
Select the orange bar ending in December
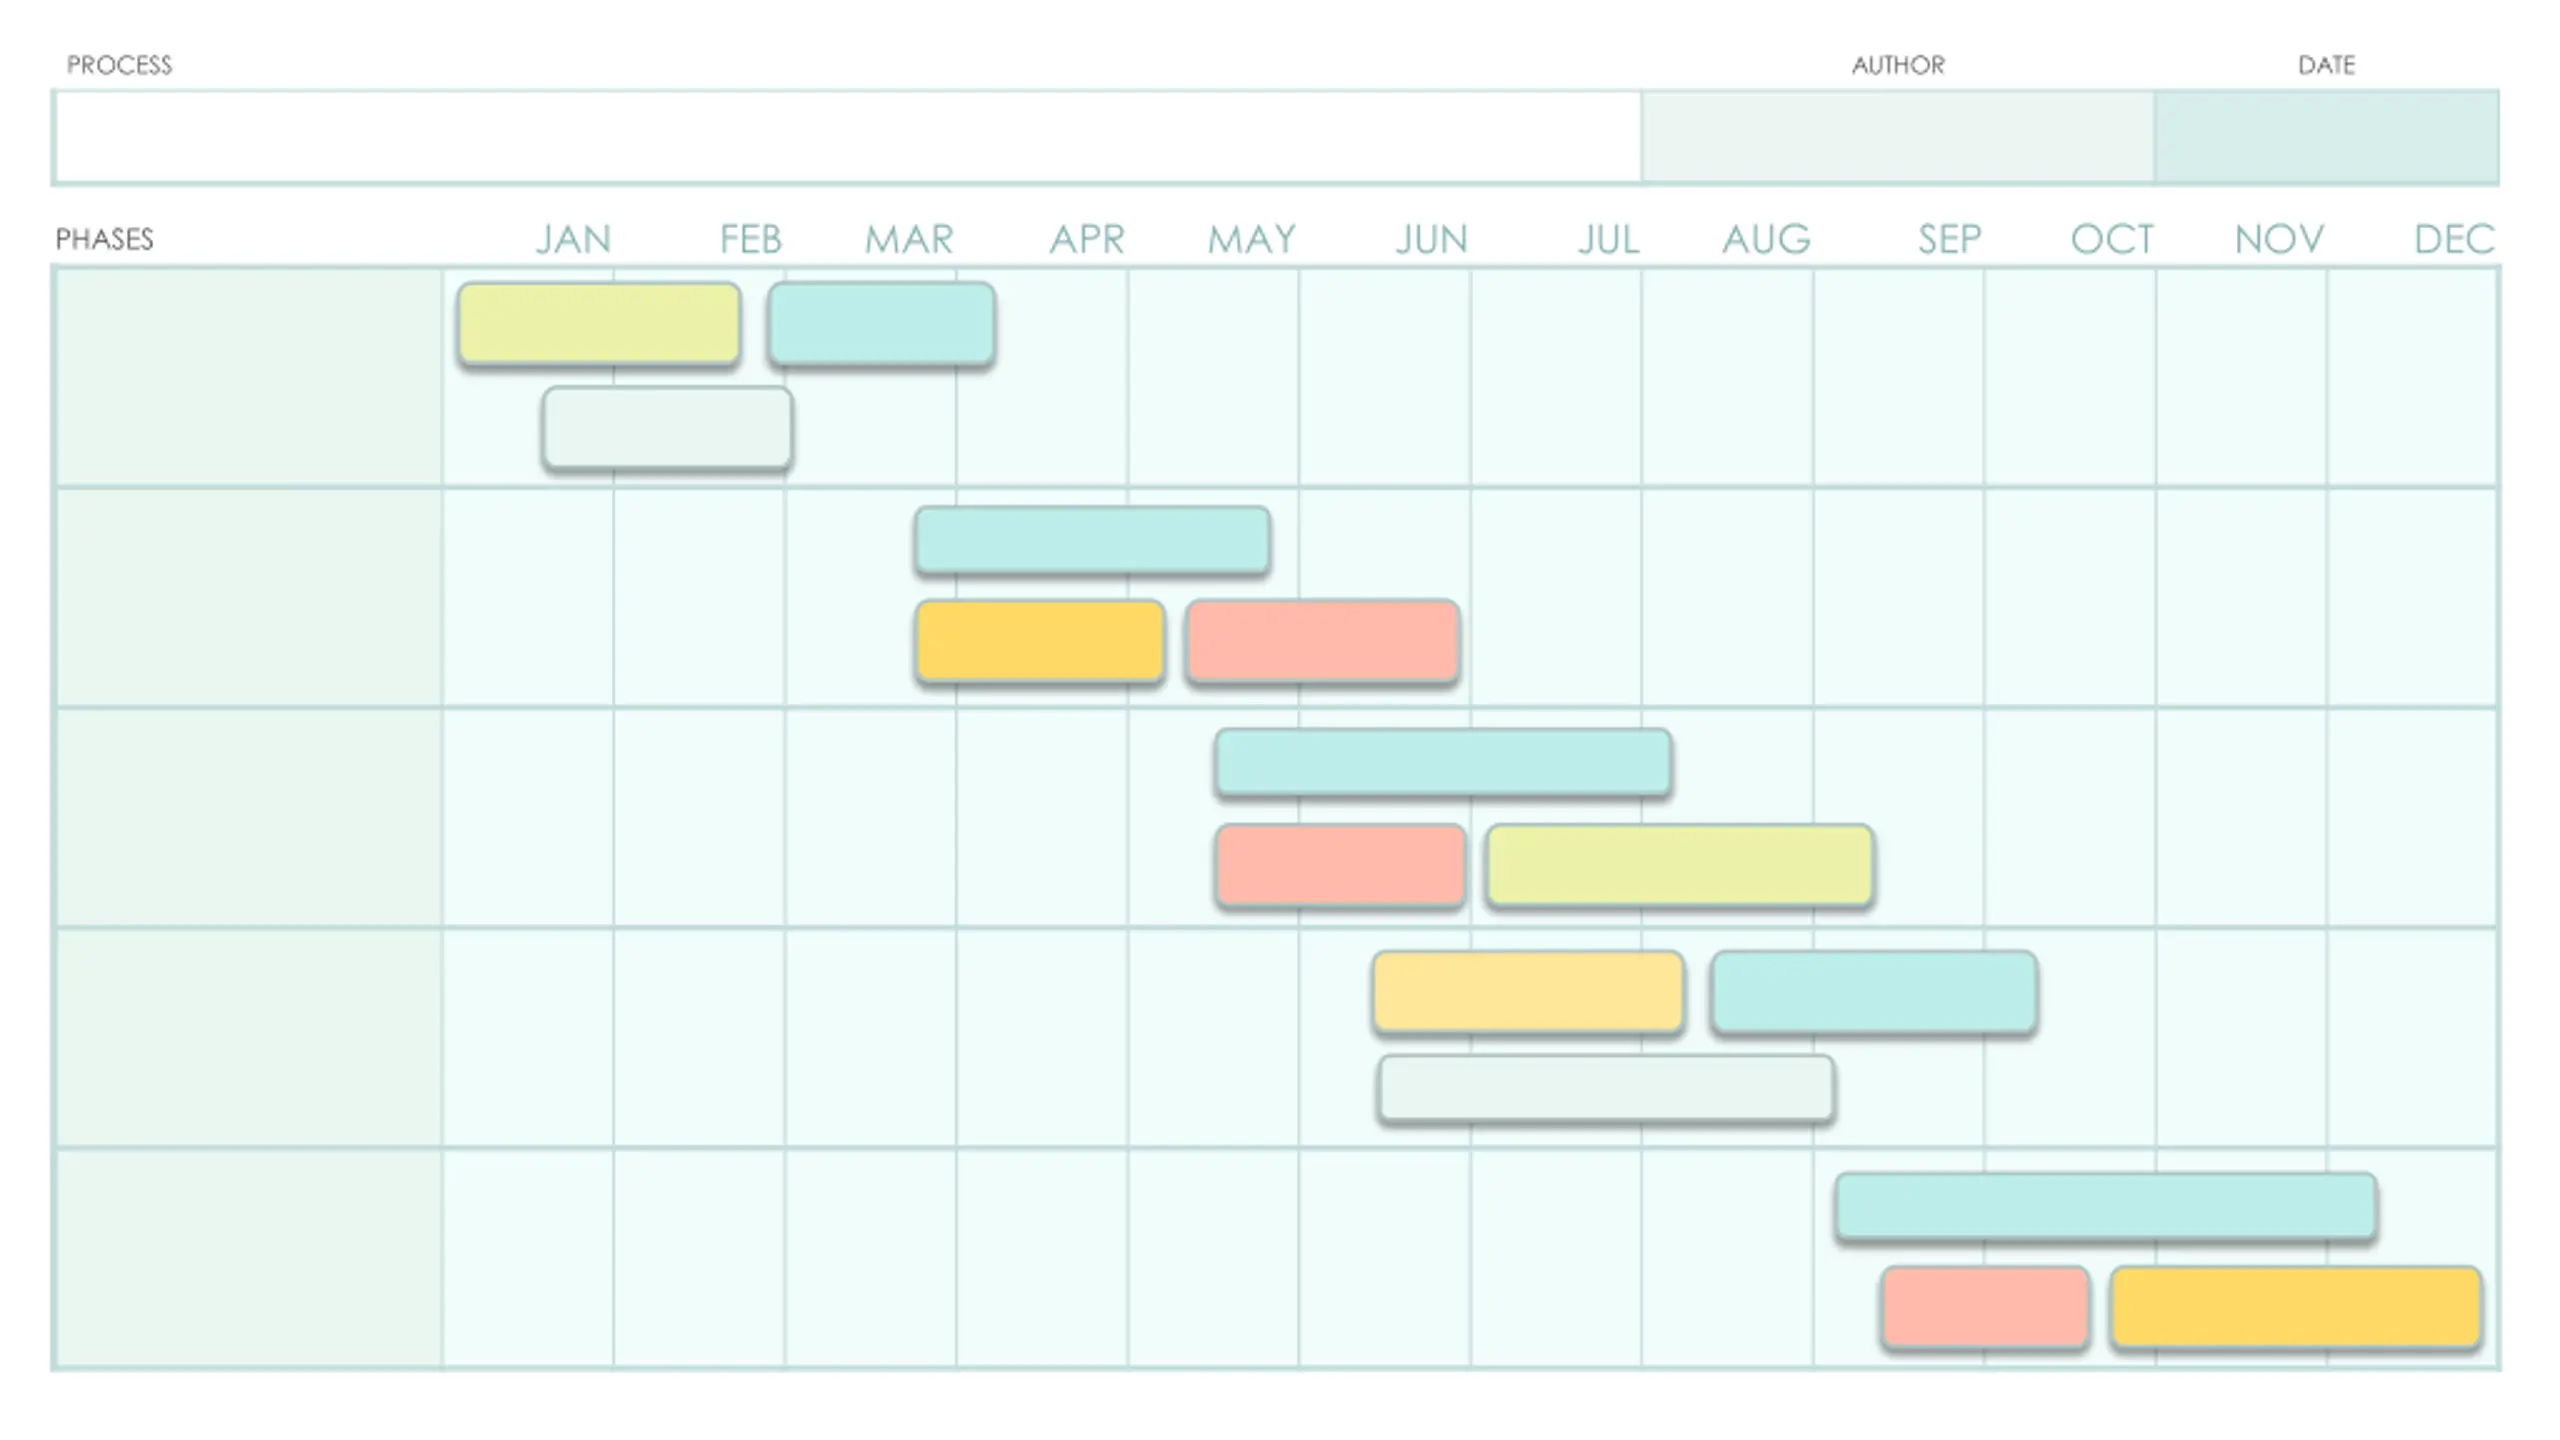2296,1308
